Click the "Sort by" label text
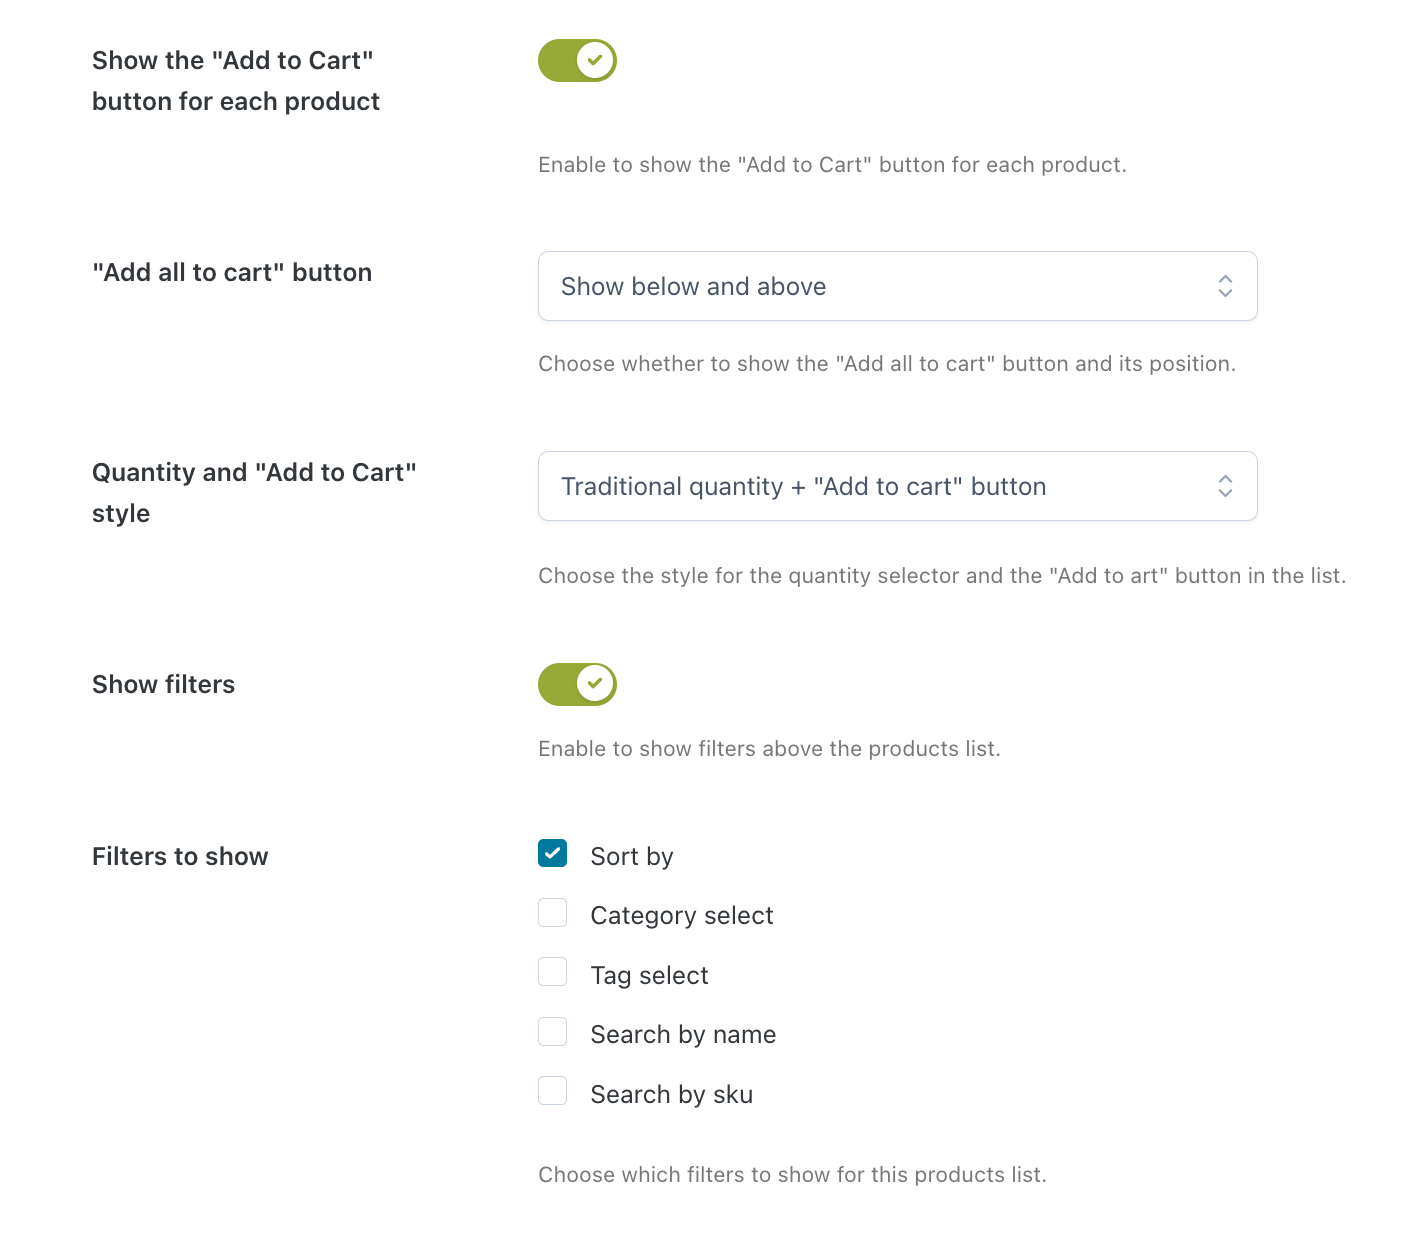 click(632, 857)
